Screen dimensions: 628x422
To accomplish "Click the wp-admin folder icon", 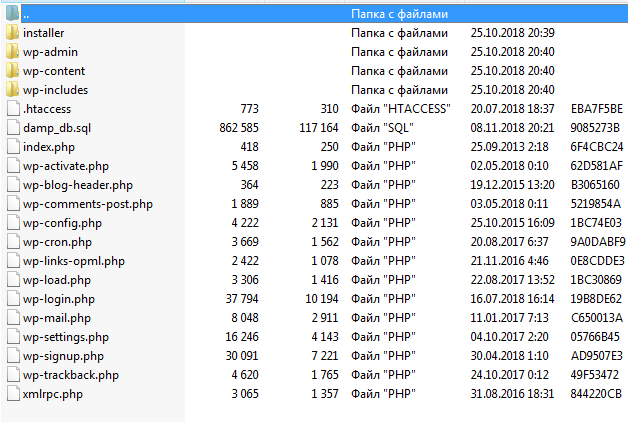I will point(12,52).
